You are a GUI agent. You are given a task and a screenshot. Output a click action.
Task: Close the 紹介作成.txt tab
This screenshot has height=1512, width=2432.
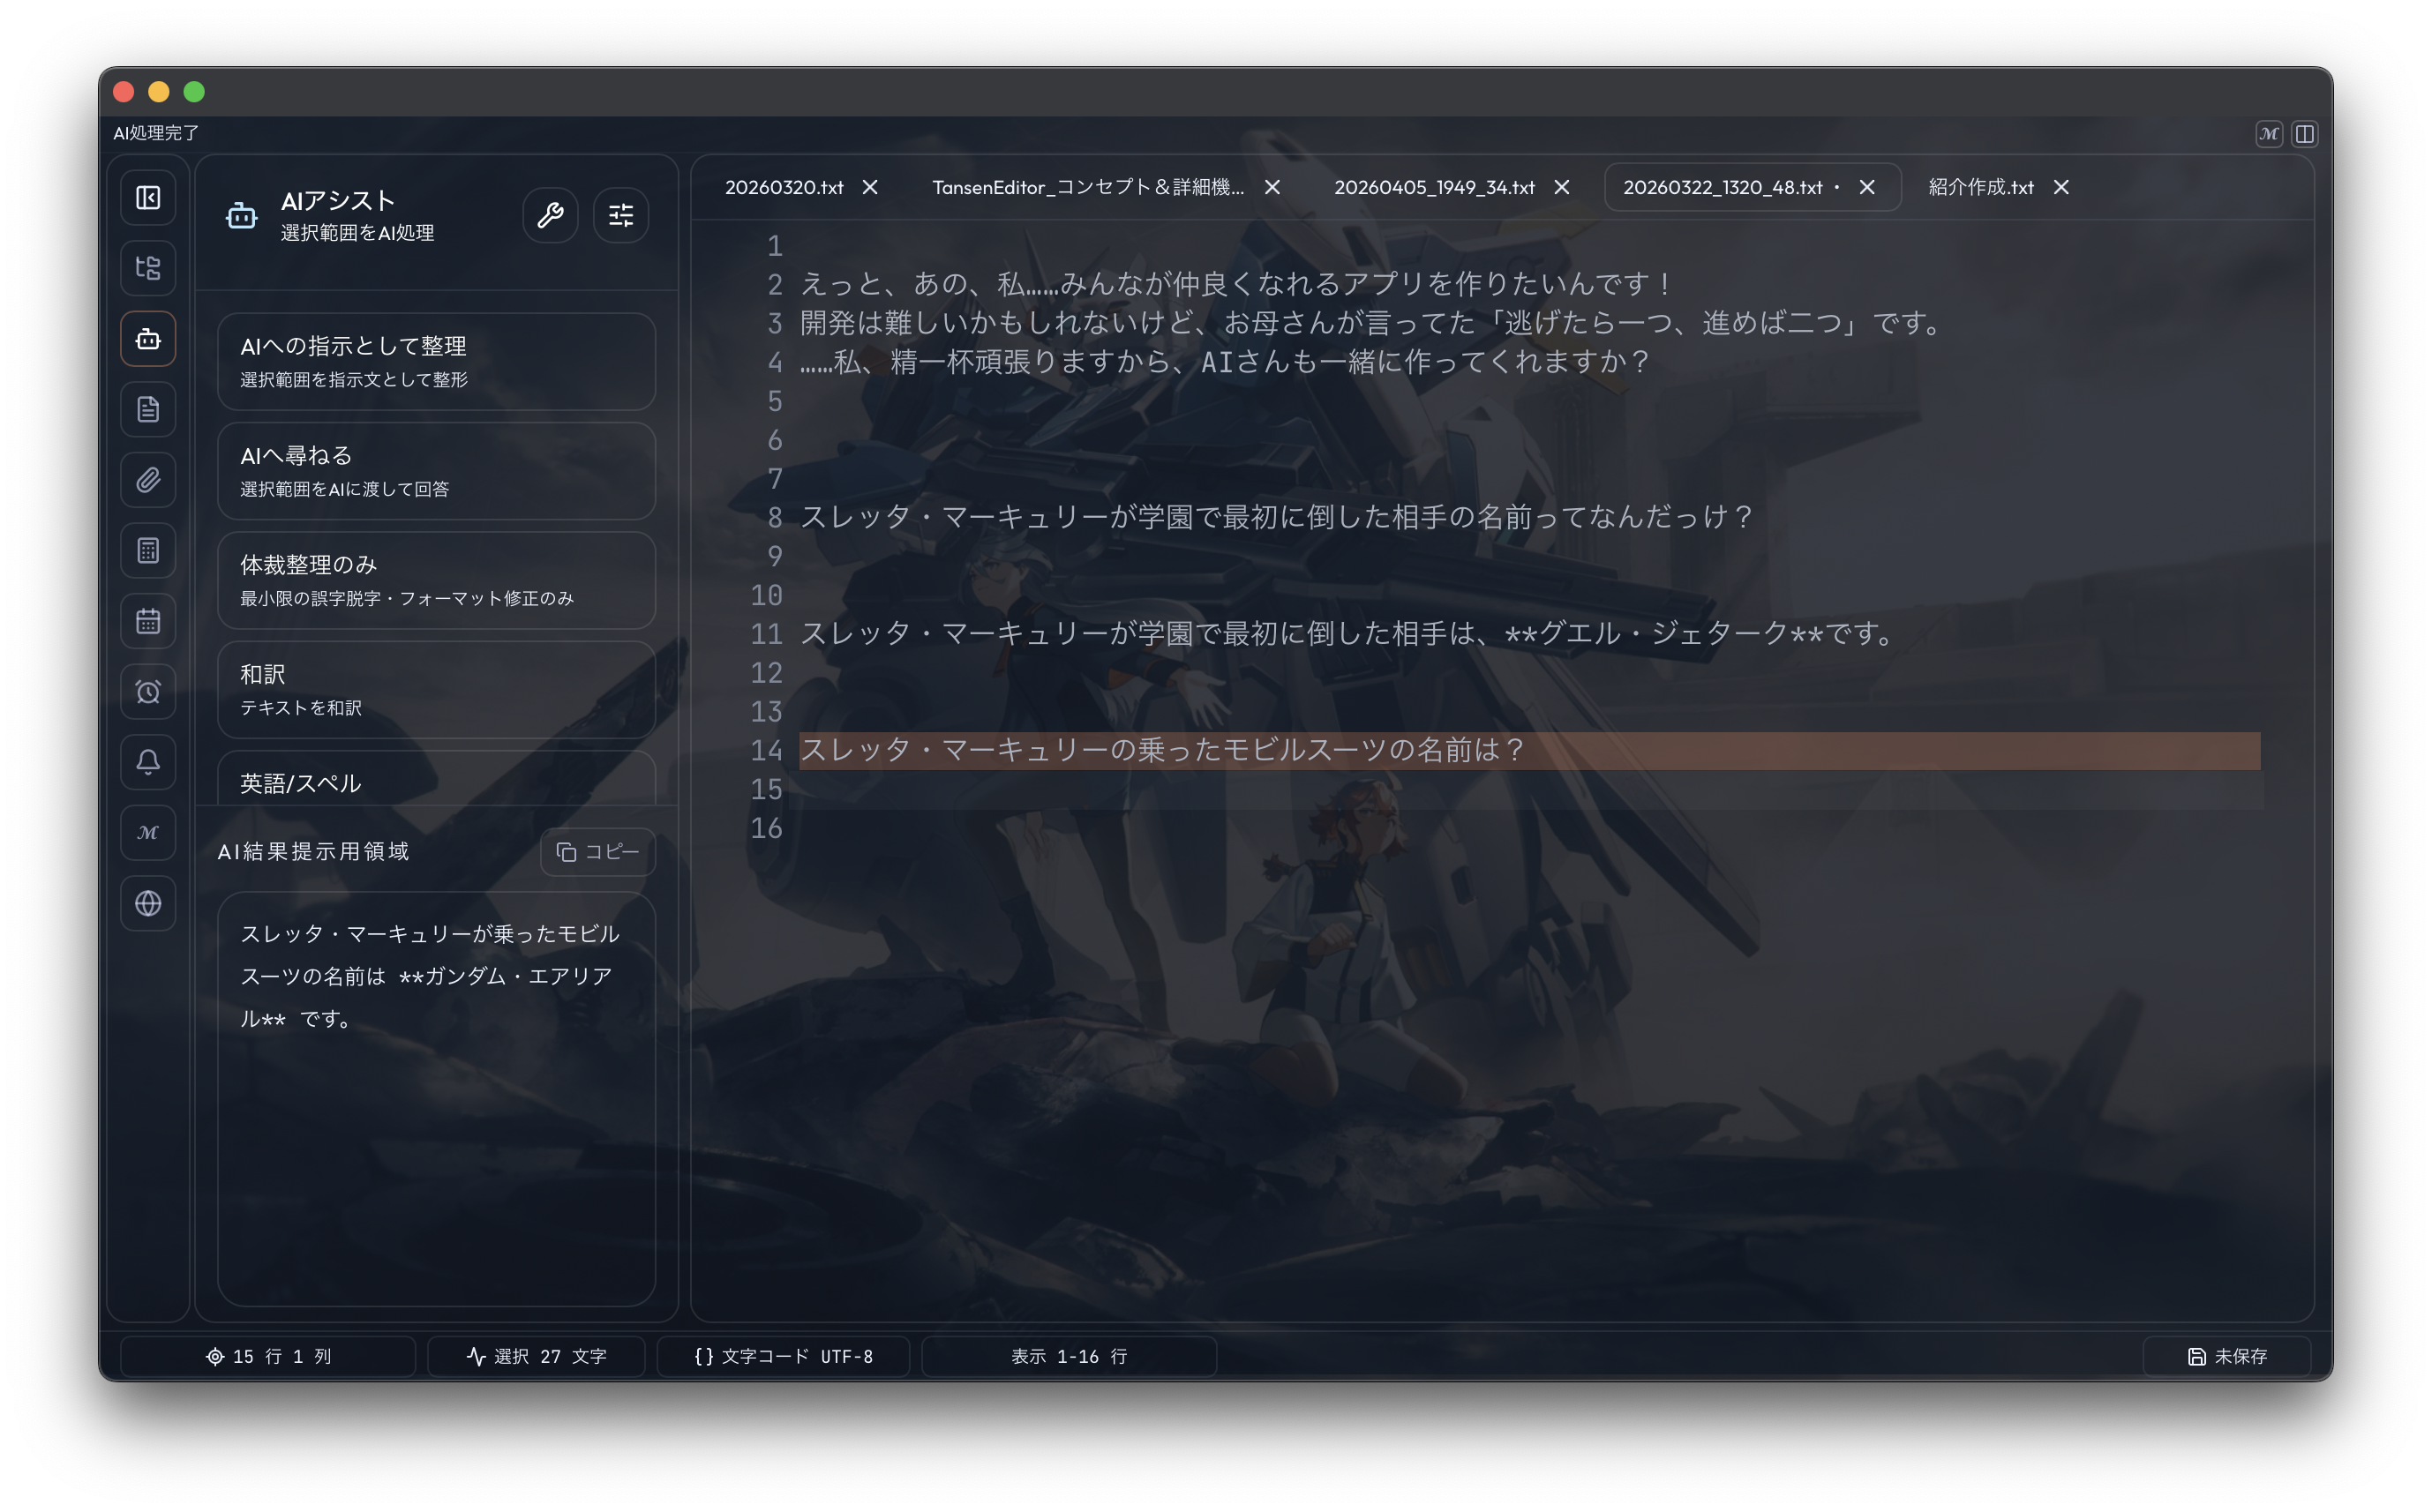[x=2061, y=187]
